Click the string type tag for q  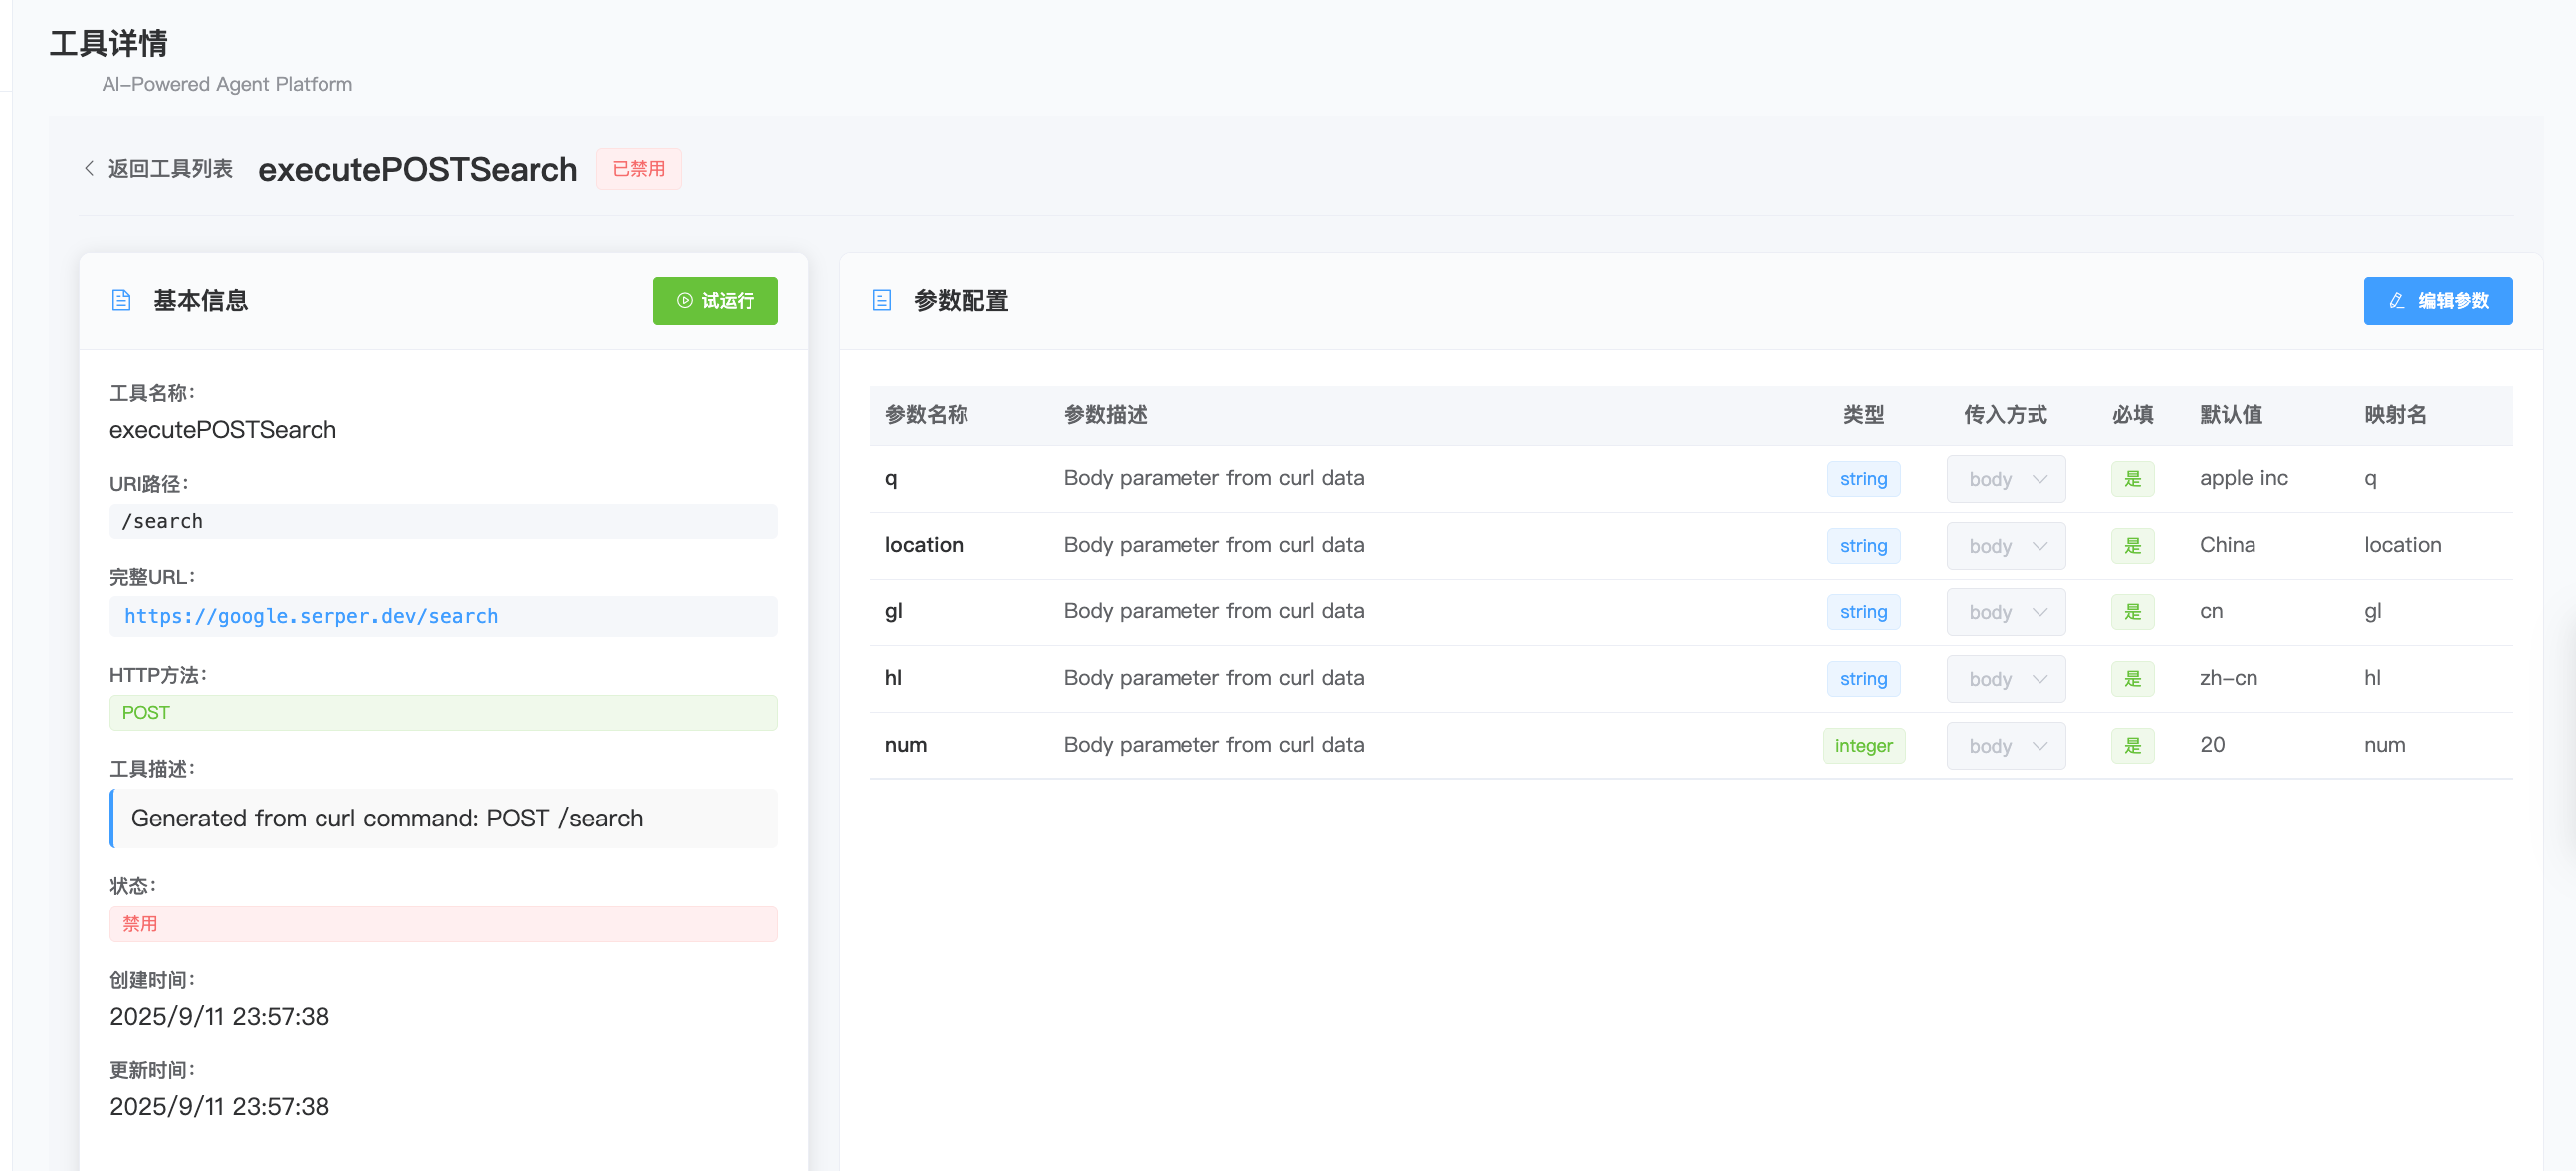[1862, 479]
